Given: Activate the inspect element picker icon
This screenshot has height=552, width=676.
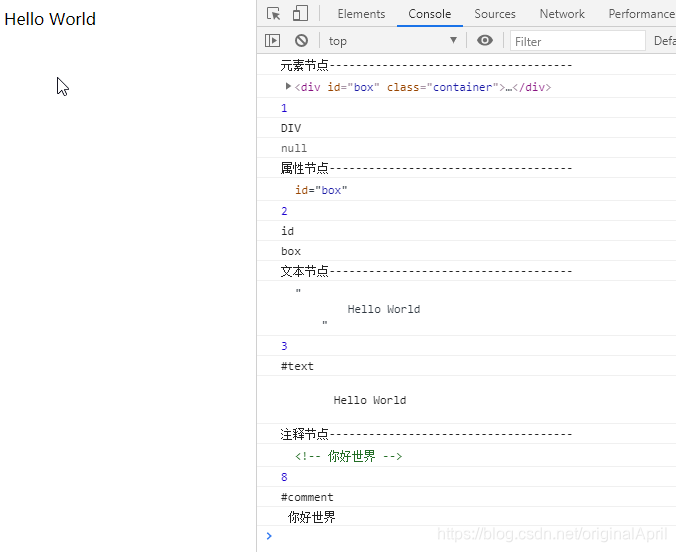Looking at the screenshot, I should pyautogui.click(x=273, y=14).
